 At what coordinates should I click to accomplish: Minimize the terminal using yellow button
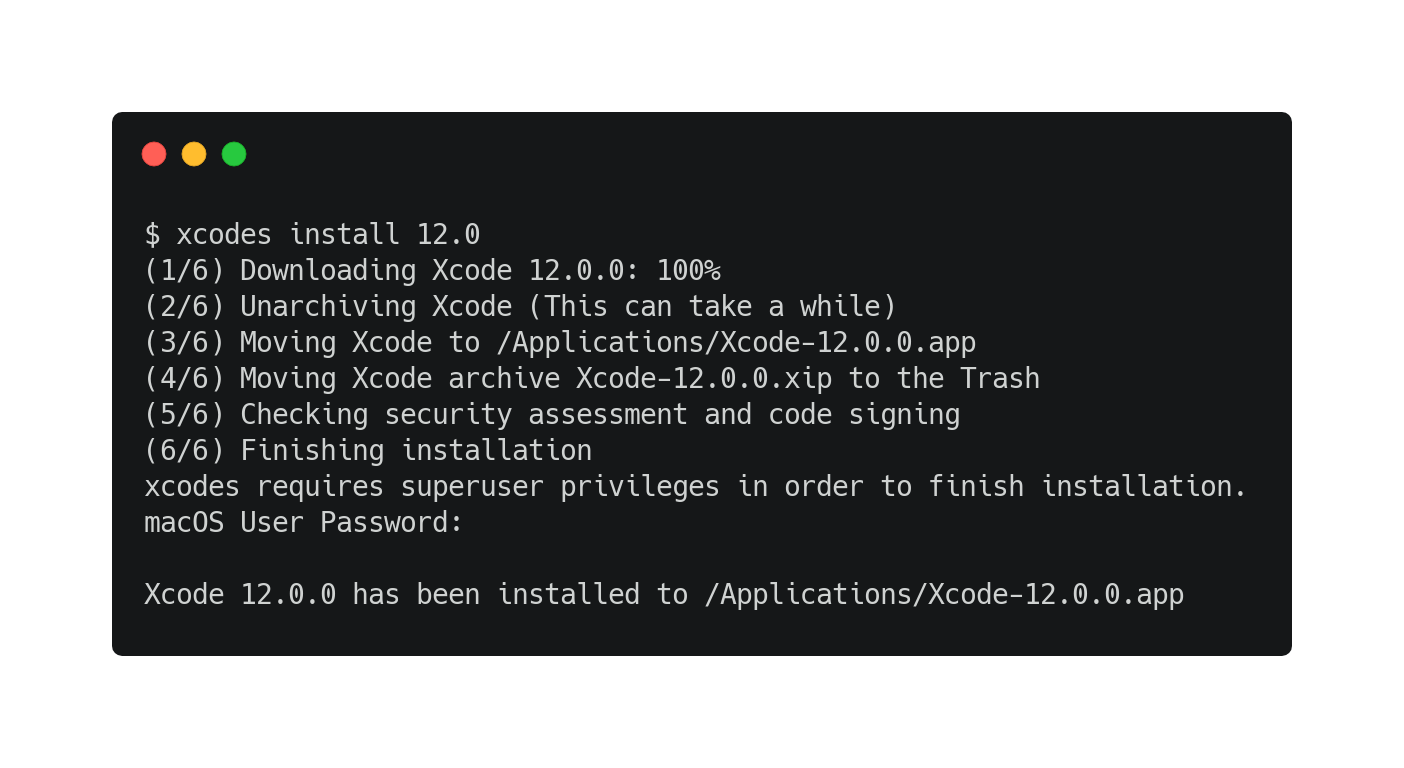(x=194, y=154)
